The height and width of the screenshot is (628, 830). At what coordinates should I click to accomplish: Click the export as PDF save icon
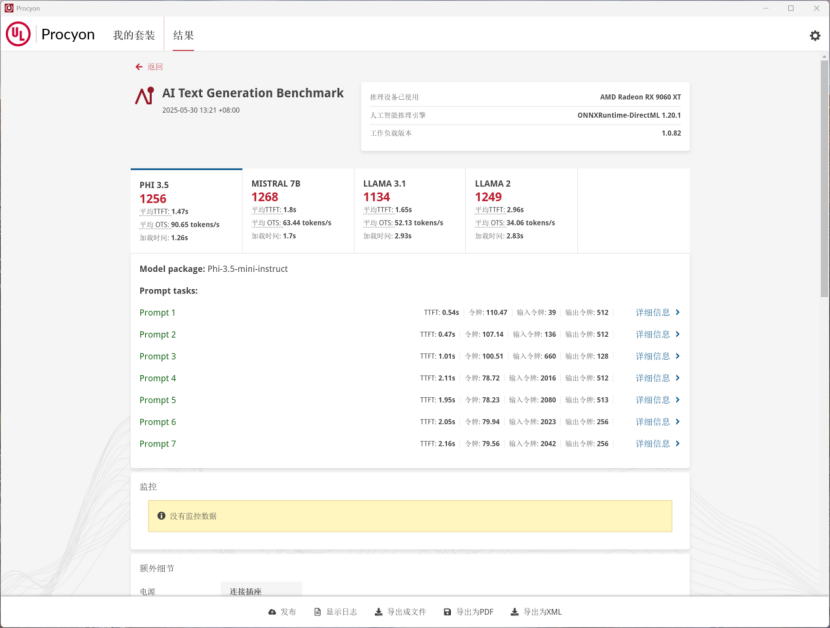point(447,612)
